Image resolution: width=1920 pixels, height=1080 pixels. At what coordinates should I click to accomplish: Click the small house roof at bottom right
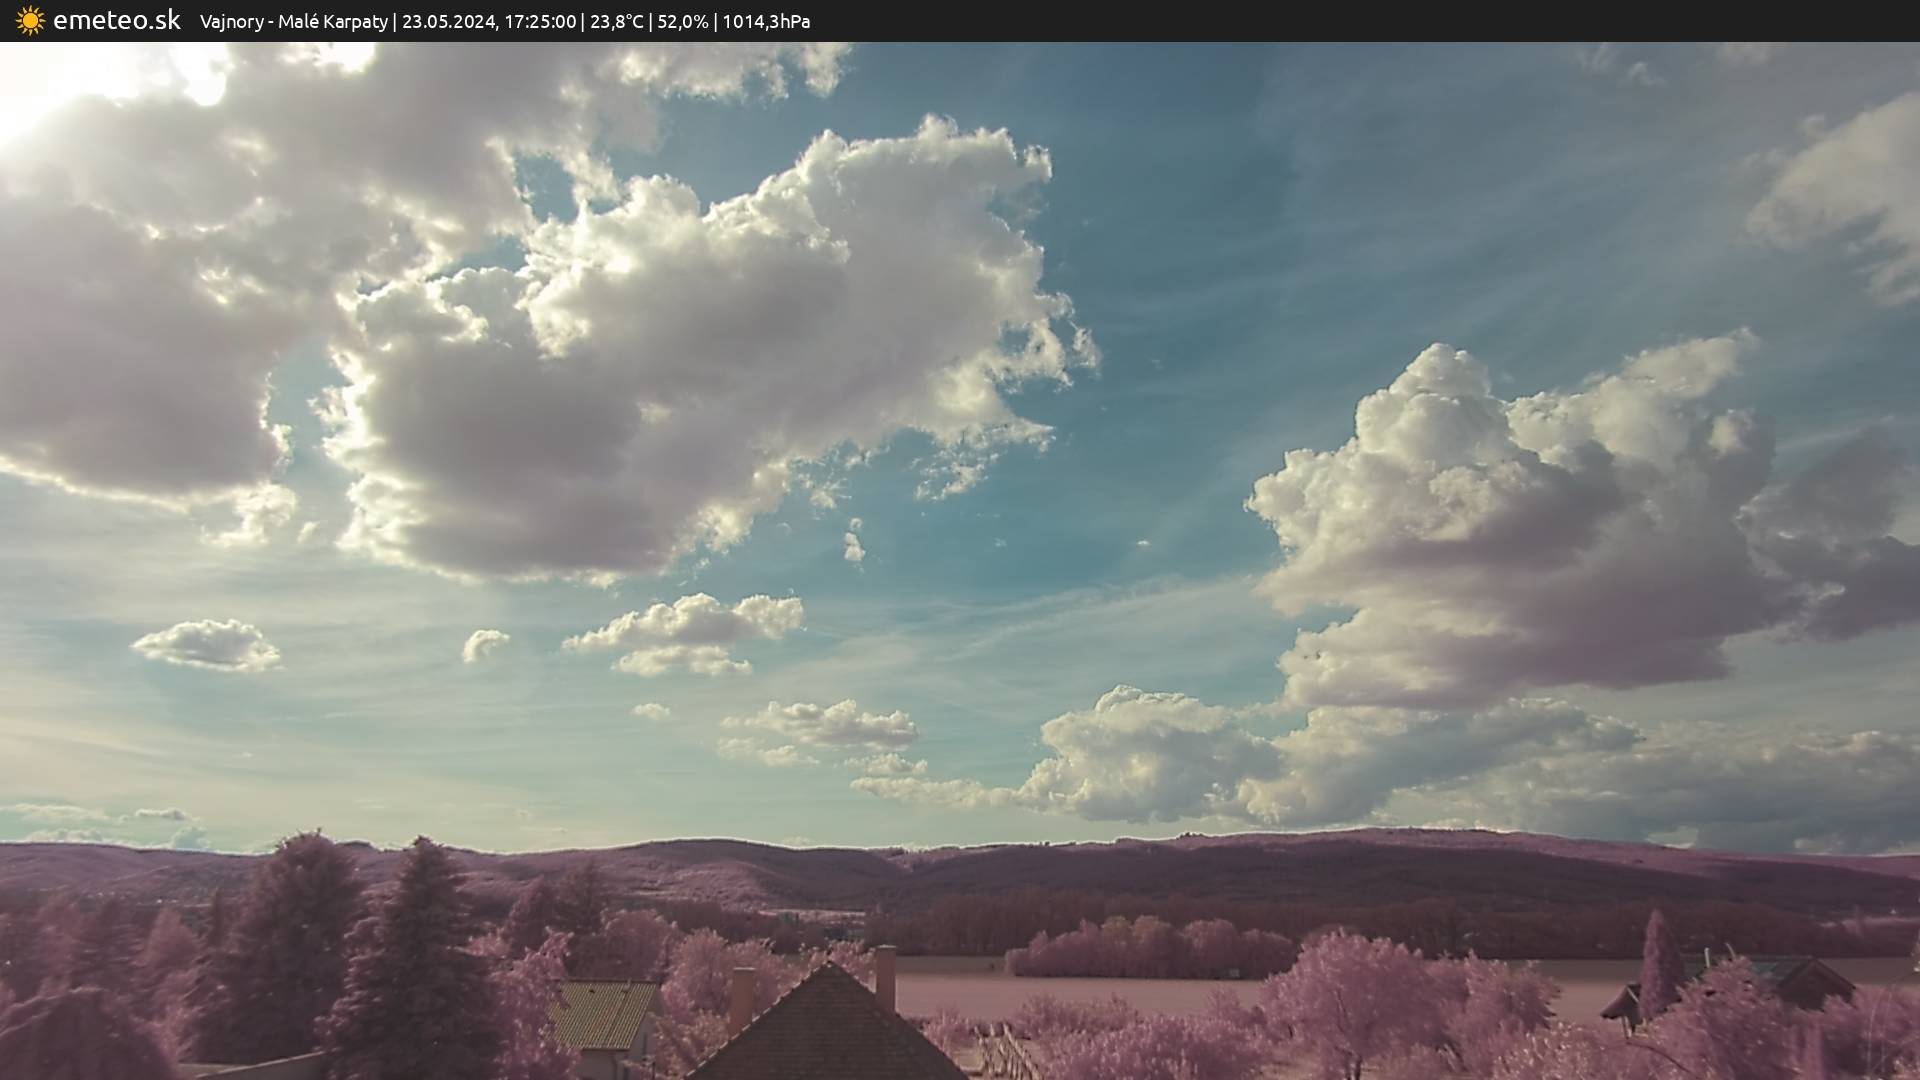click(1810, 980)
